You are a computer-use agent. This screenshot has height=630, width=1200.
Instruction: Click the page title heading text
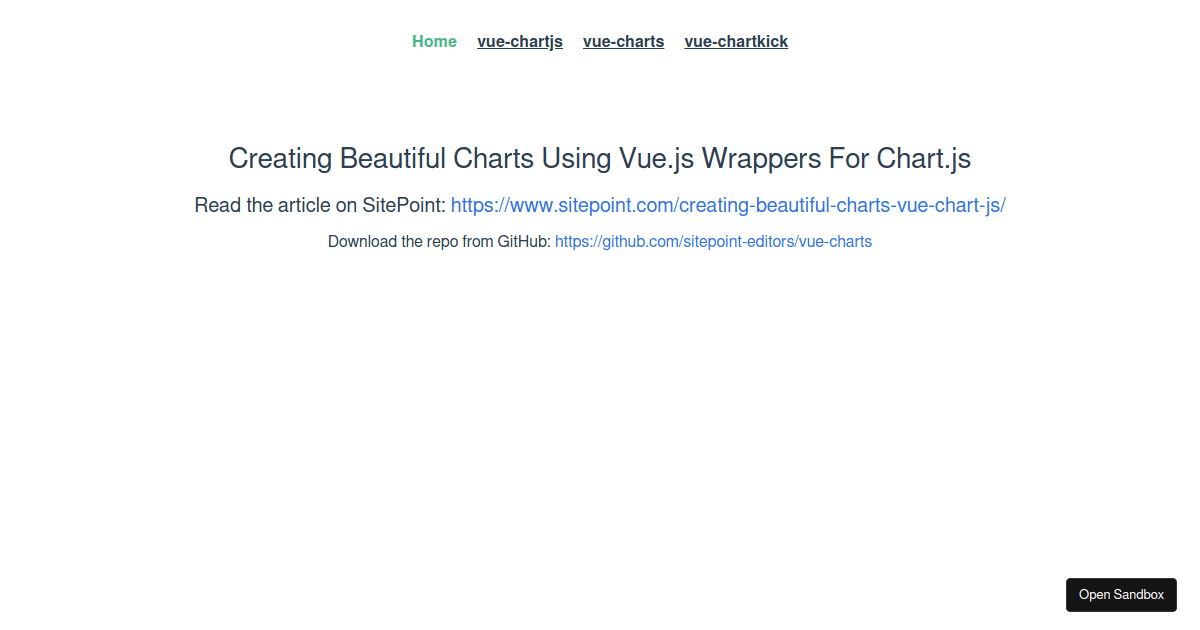[600, 158]
